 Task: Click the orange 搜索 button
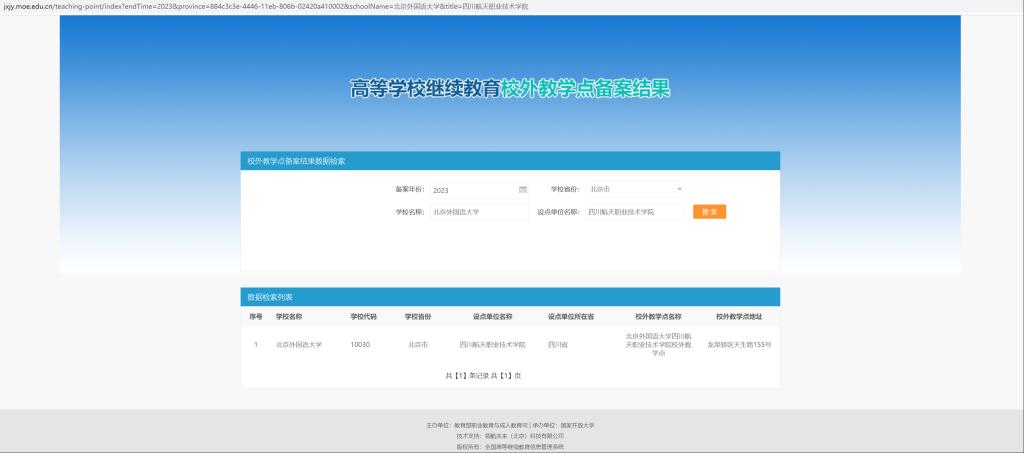pyautogui.click(x=709, y=212)
